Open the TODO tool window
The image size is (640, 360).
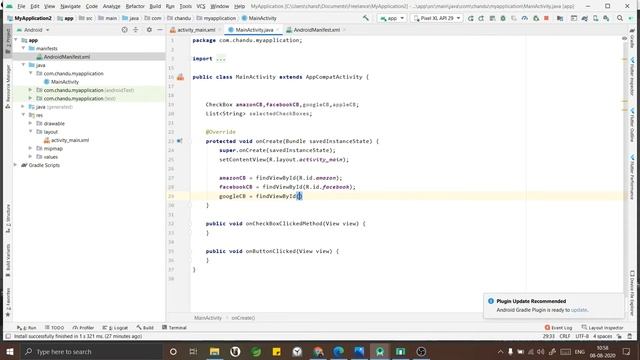(x=54, y=327)
